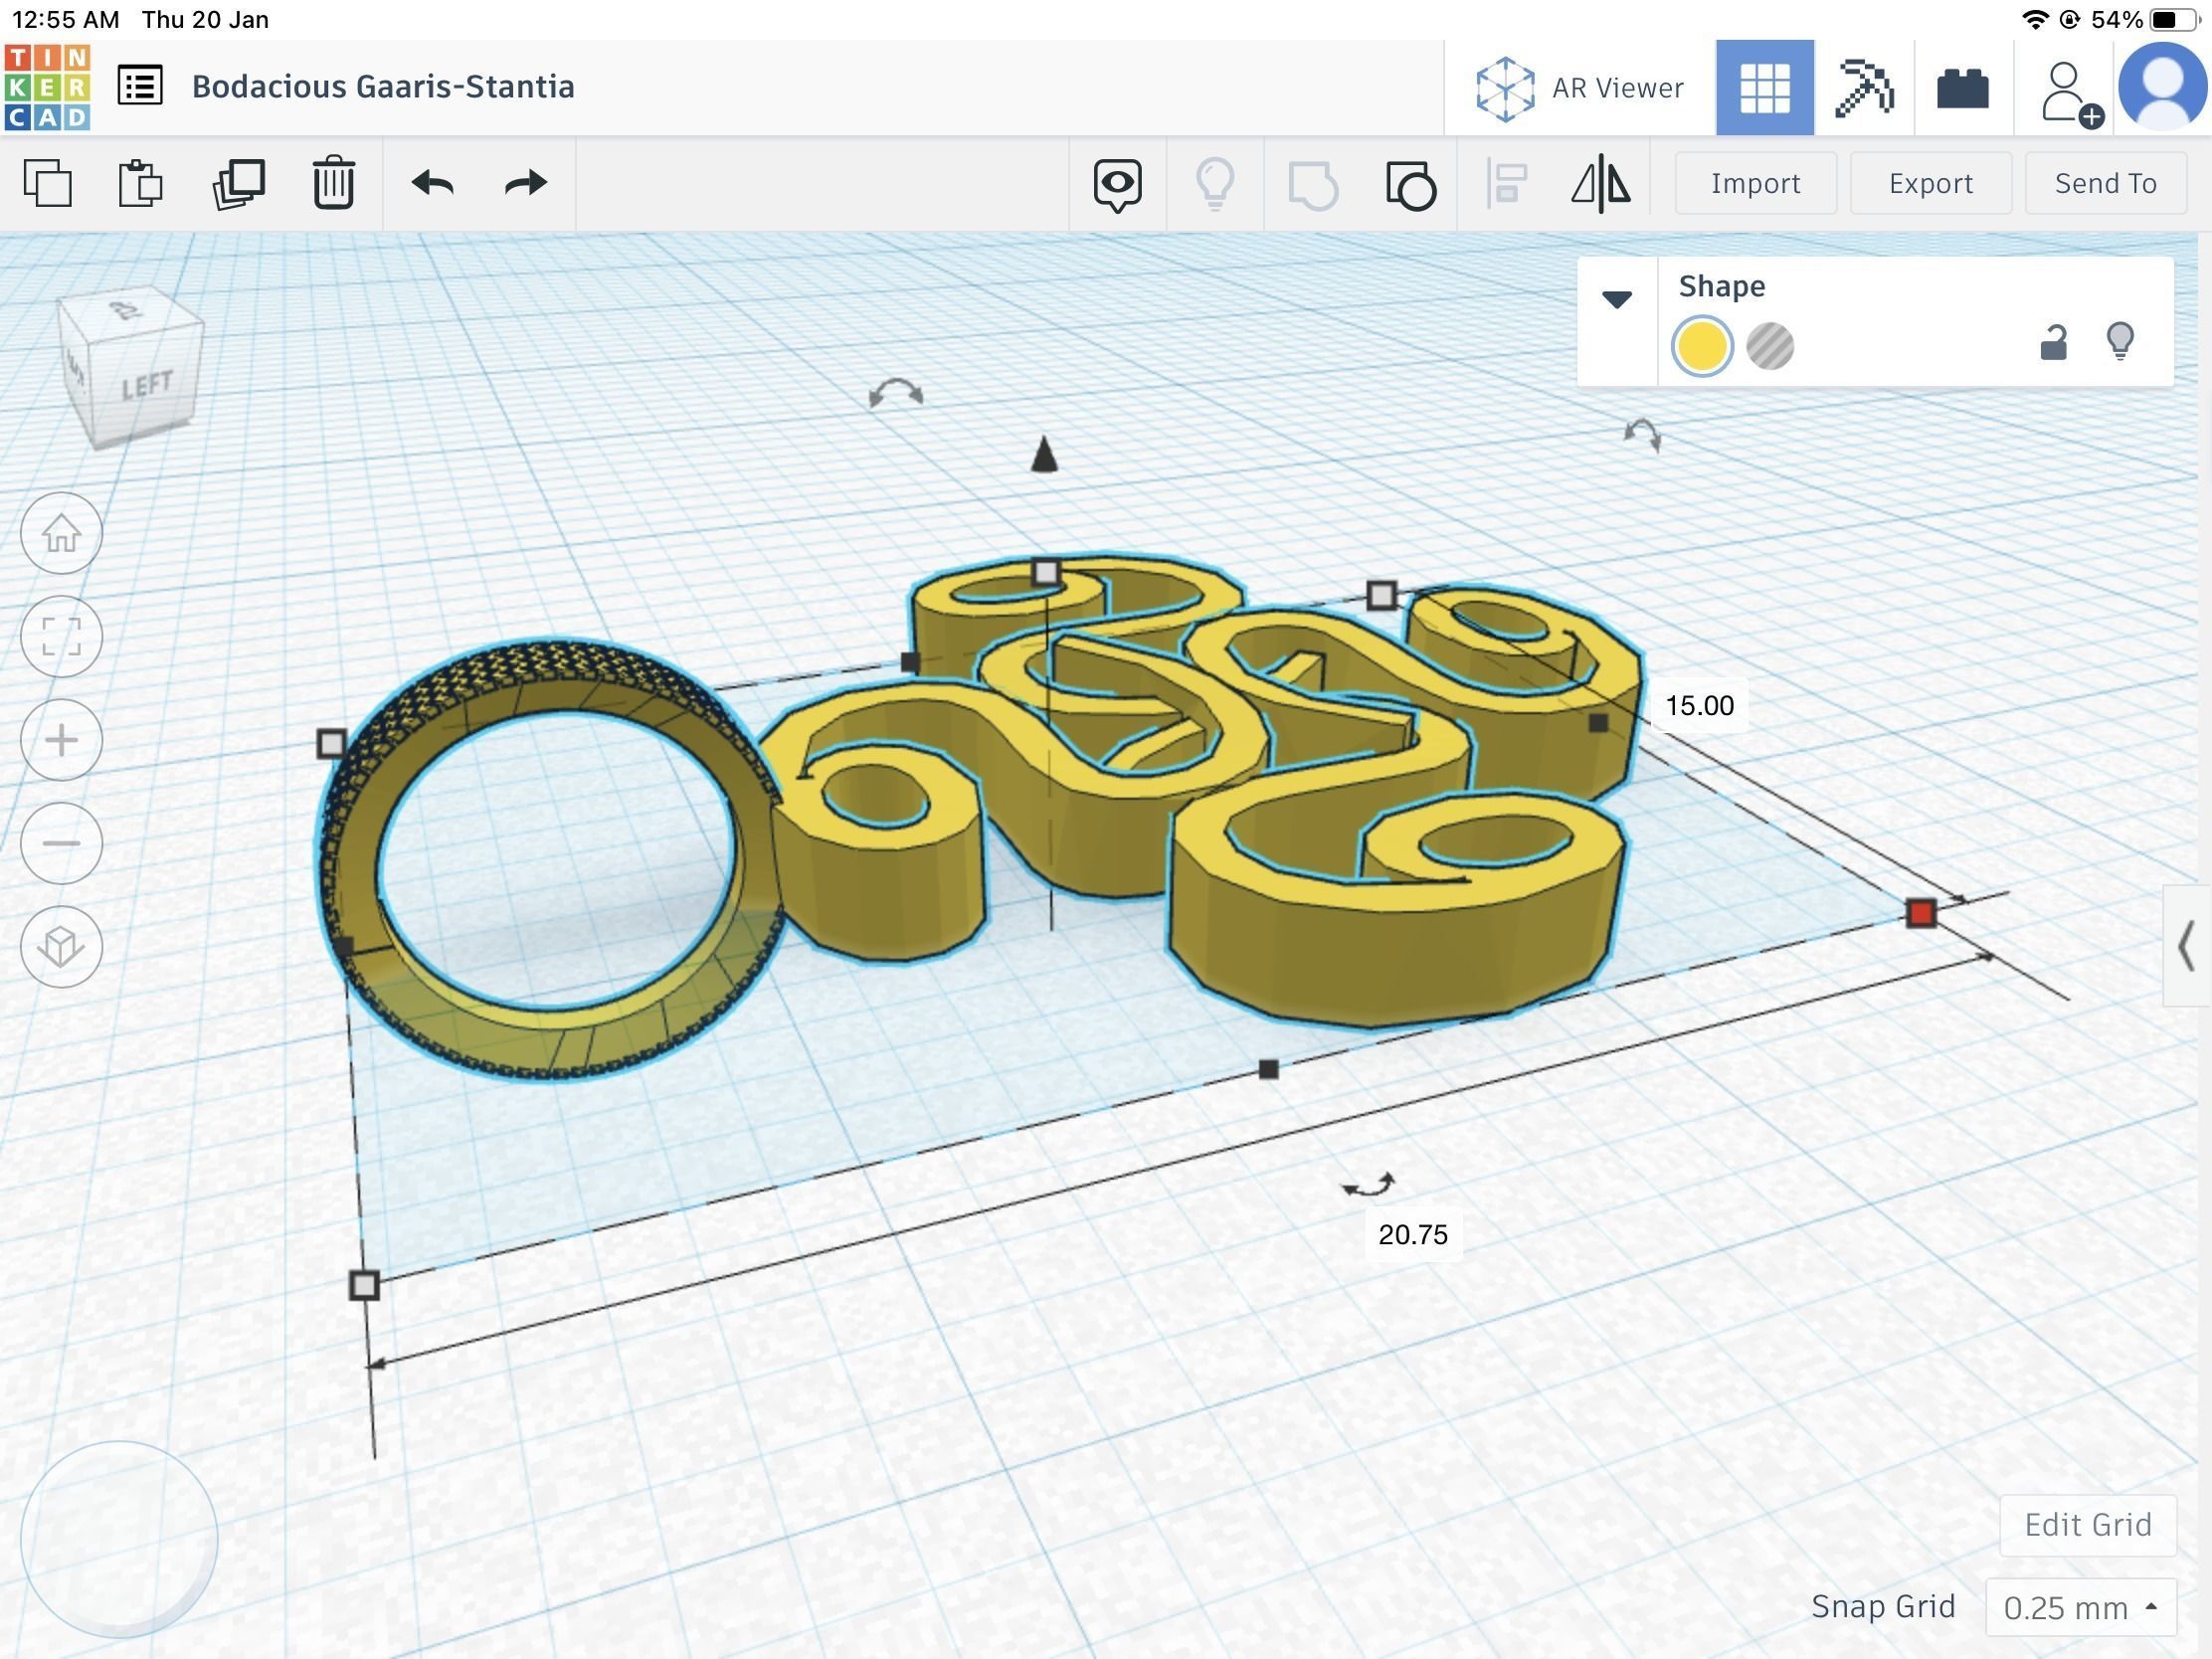Set the shape to striped Hole
Image resolution: width=2212 pixels, height=1659 pixels.
pos(1770,346)
